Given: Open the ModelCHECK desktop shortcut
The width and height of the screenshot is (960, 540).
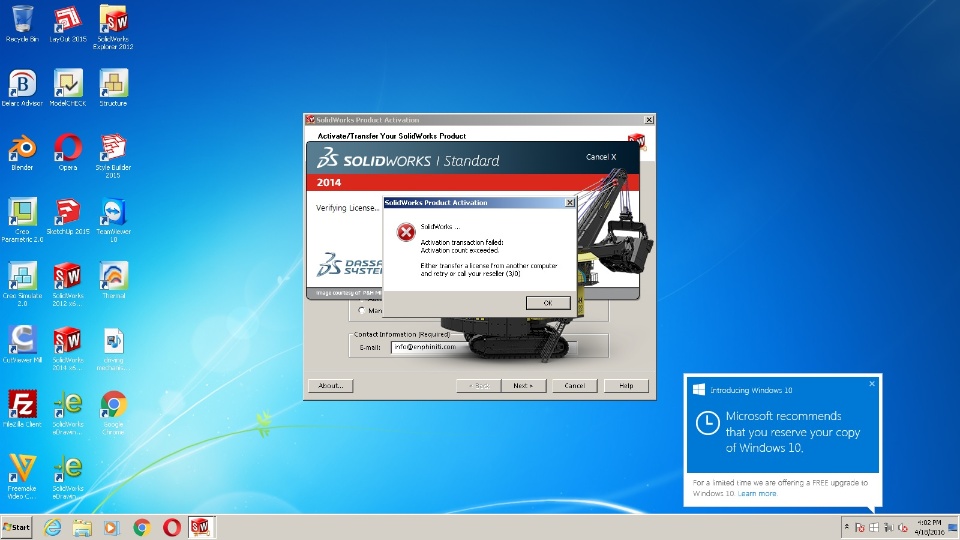Looking at the screenshot, I should (68, 88).
